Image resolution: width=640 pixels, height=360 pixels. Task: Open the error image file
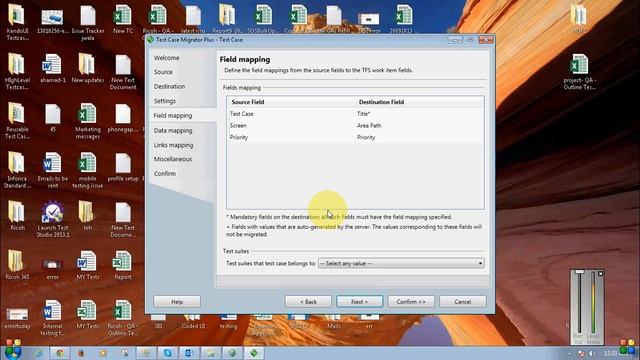coord(53,269)
